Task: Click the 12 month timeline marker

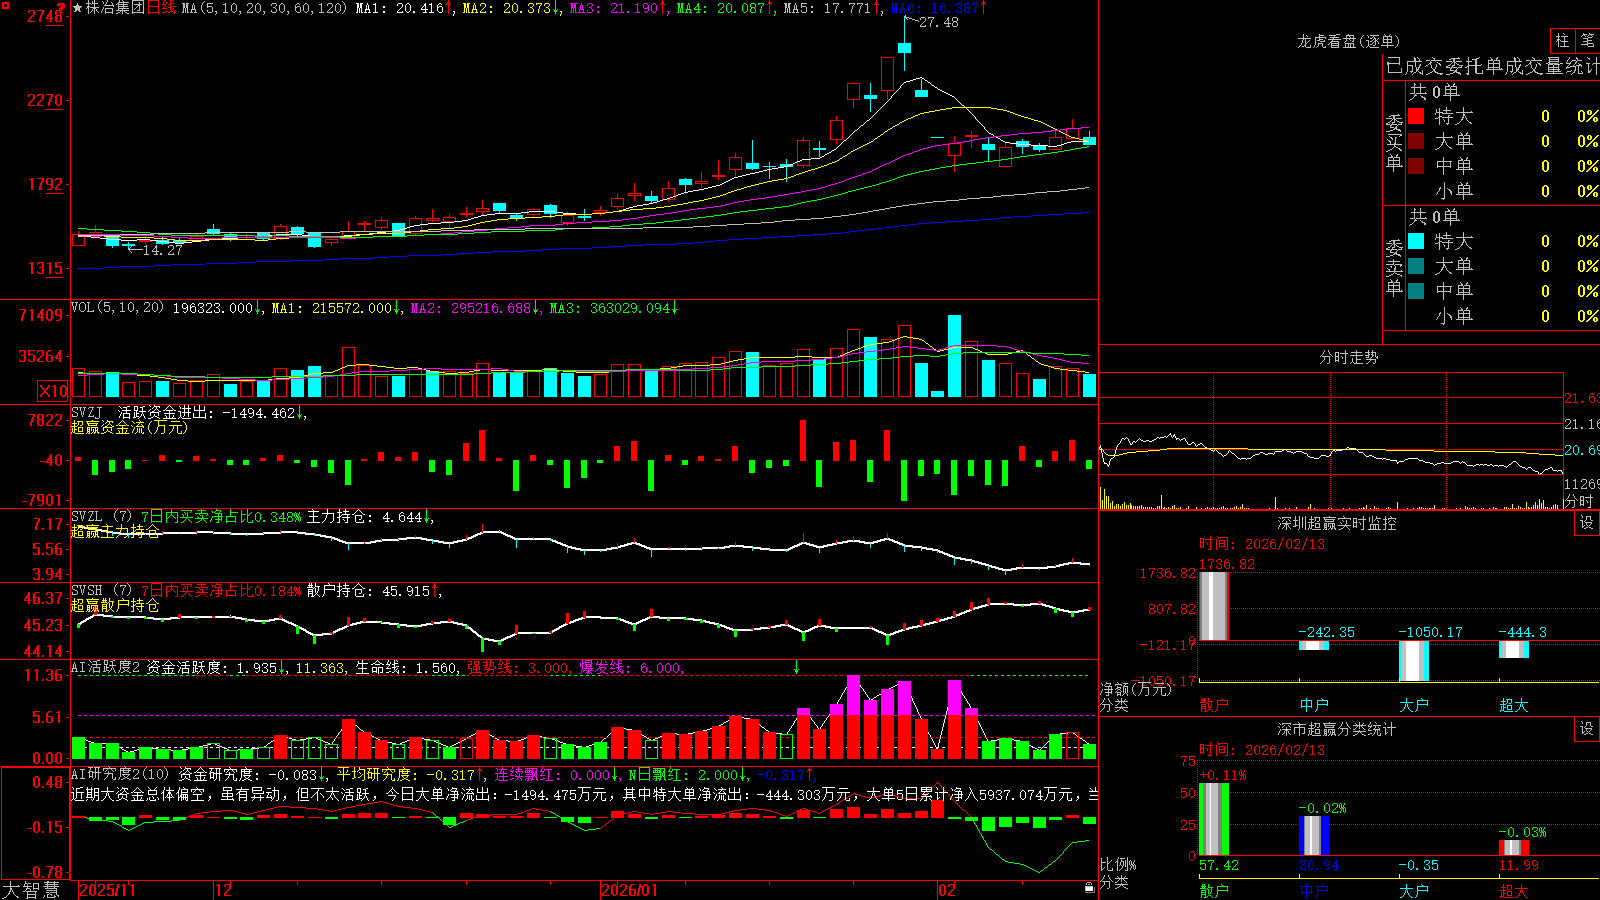Action: [x=224, y=890]
